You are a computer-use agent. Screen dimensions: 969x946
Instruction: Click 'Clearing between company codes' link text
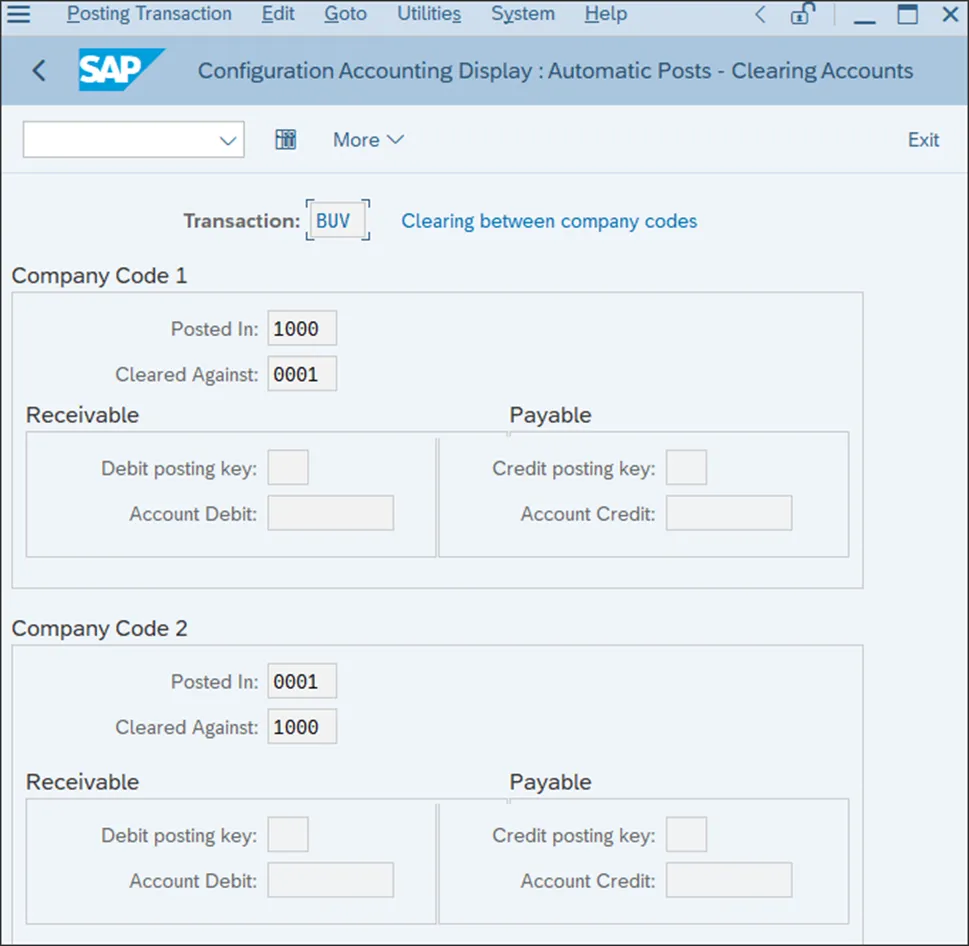[x=549, y=221]
